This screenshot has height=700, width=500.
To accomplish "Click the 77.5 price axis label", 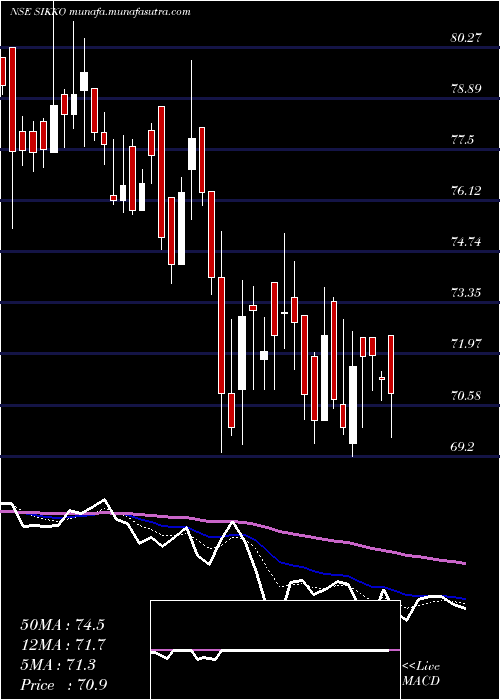I will 463,140.
